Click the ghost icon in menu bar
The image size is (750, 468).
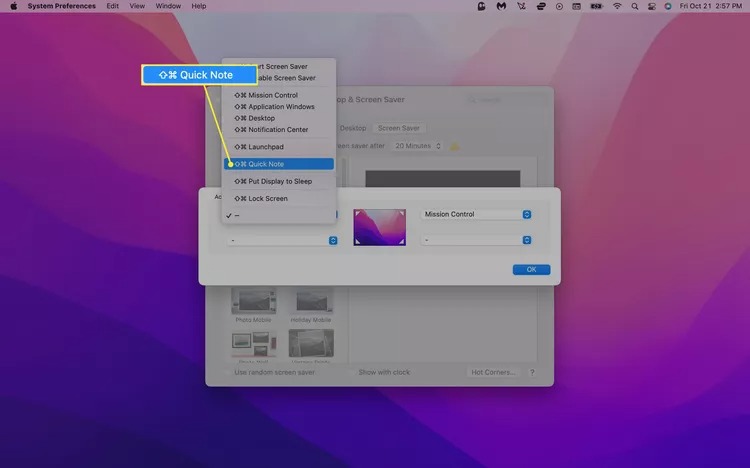tap(481, 6)
